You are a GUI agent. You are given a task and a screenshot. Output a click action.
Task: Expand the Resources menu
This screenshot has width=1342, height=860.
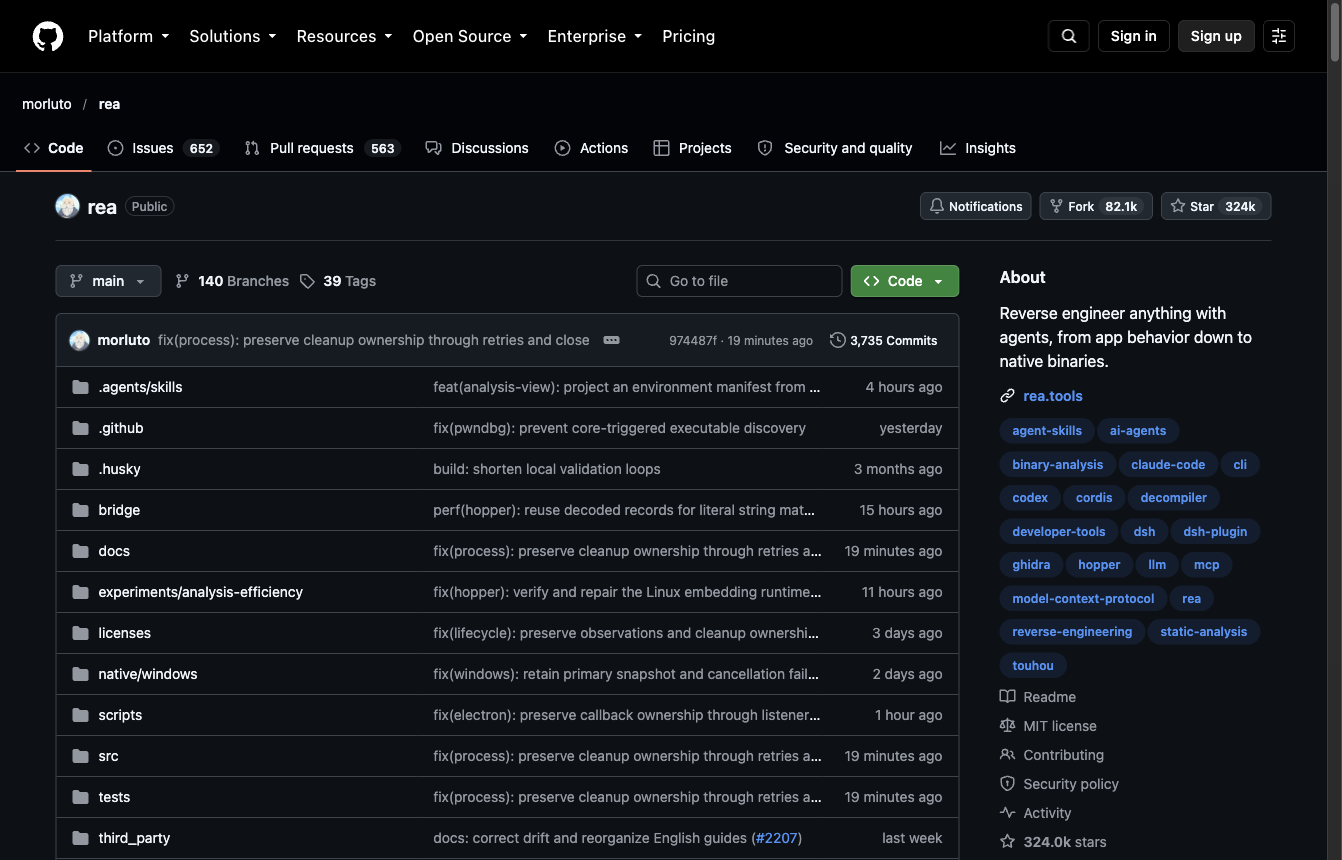coord(344,36)
